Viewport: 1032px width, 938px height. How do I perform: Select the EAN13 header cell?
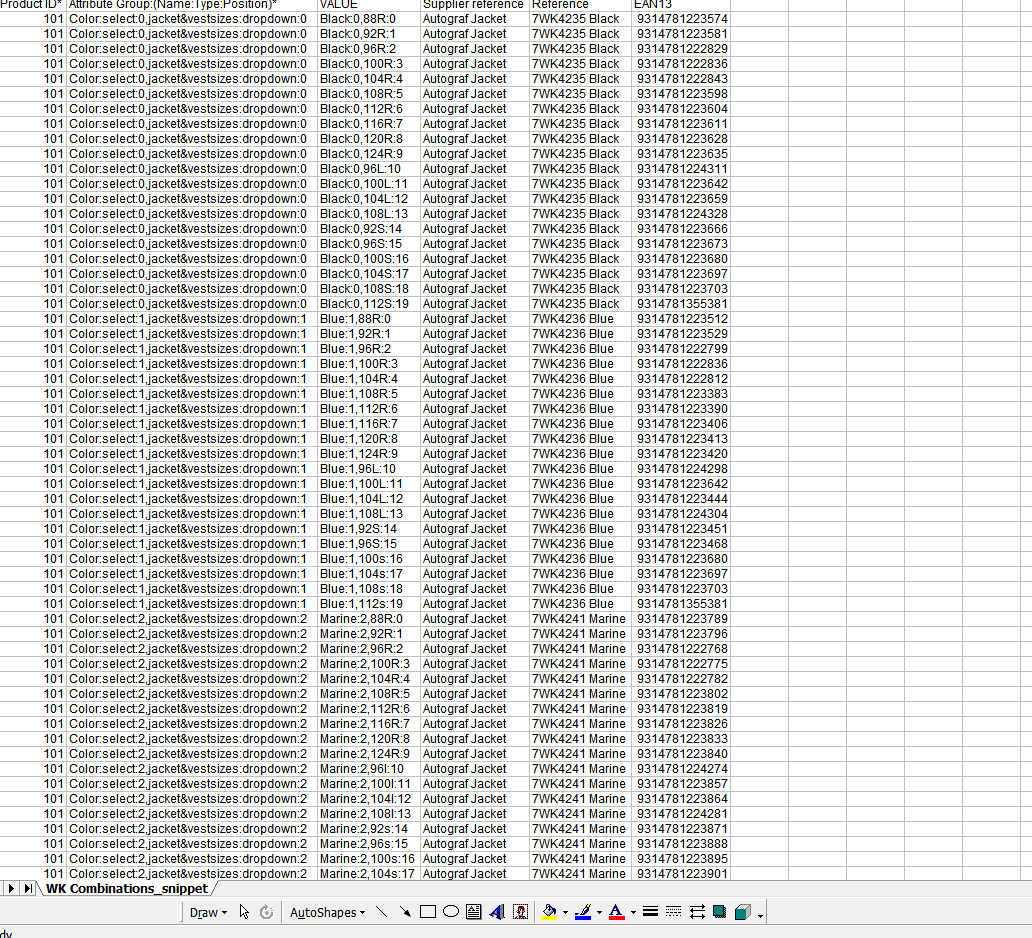click(x=680, y=5)
